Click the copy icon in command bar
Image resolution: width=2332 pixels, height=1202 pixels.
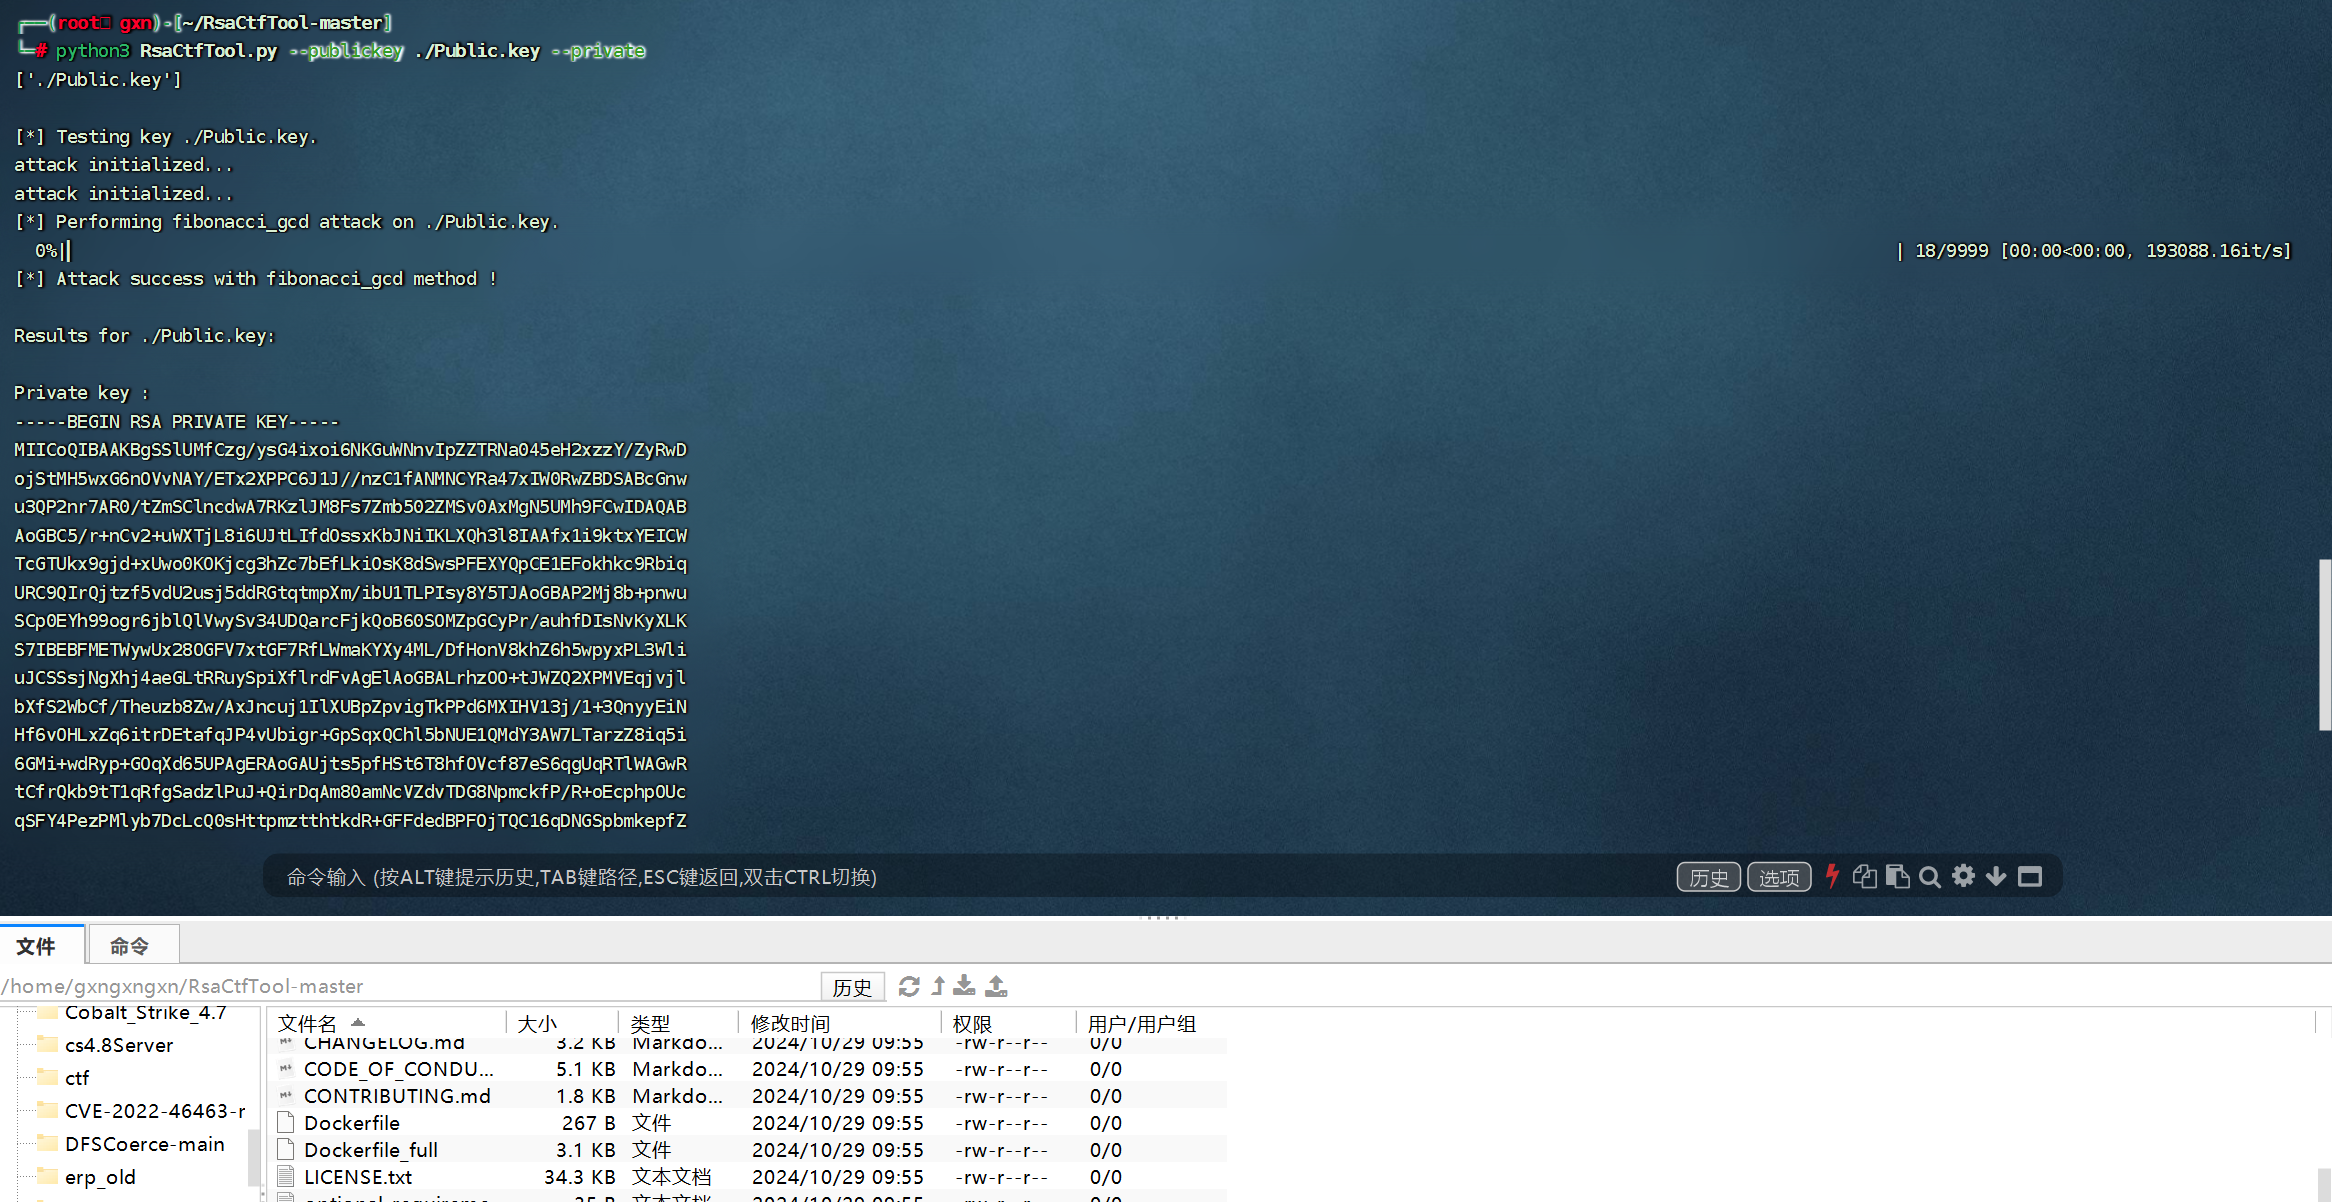[1864, 877]
